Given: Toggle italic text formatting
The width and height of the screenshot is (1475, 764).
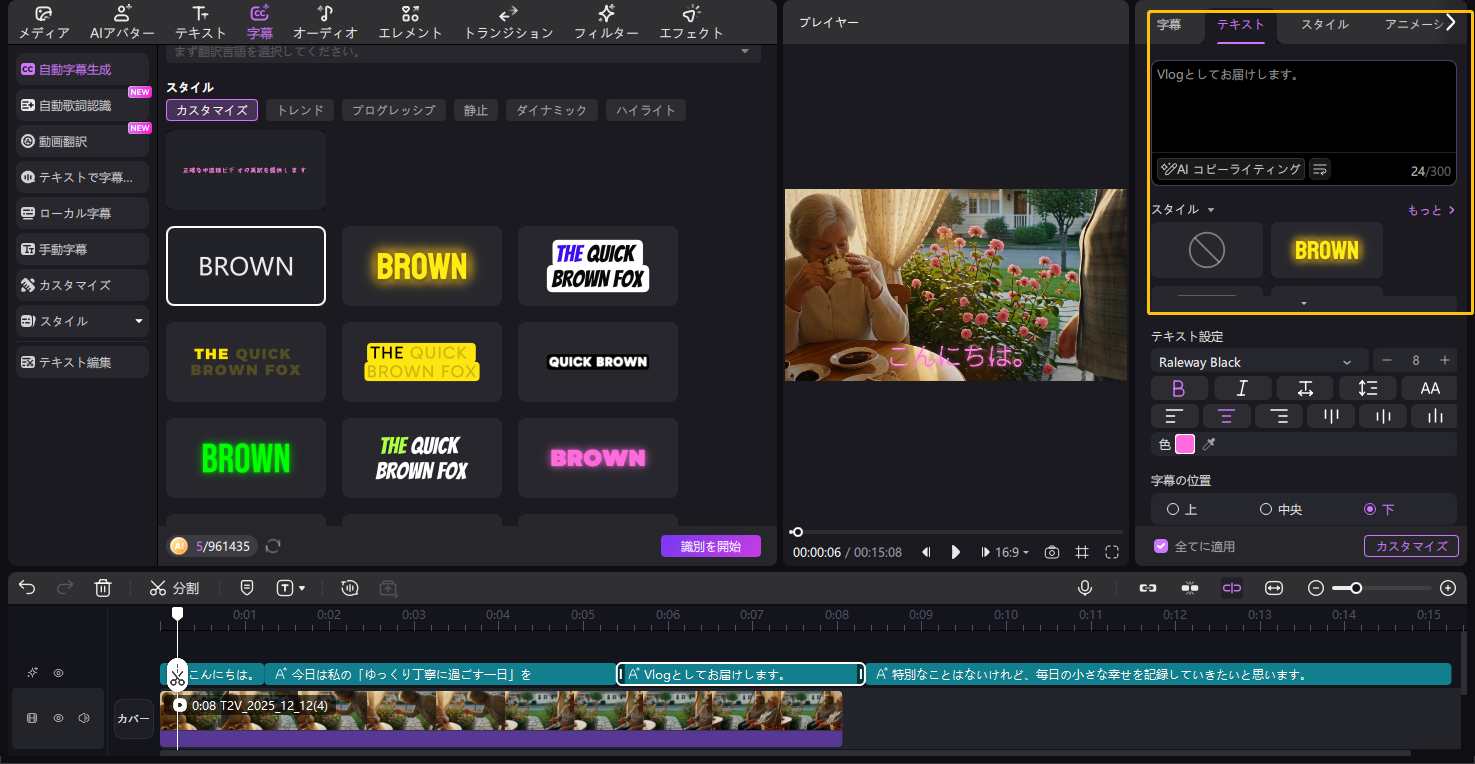Looking at the screenshot, I should (1242, 388).
